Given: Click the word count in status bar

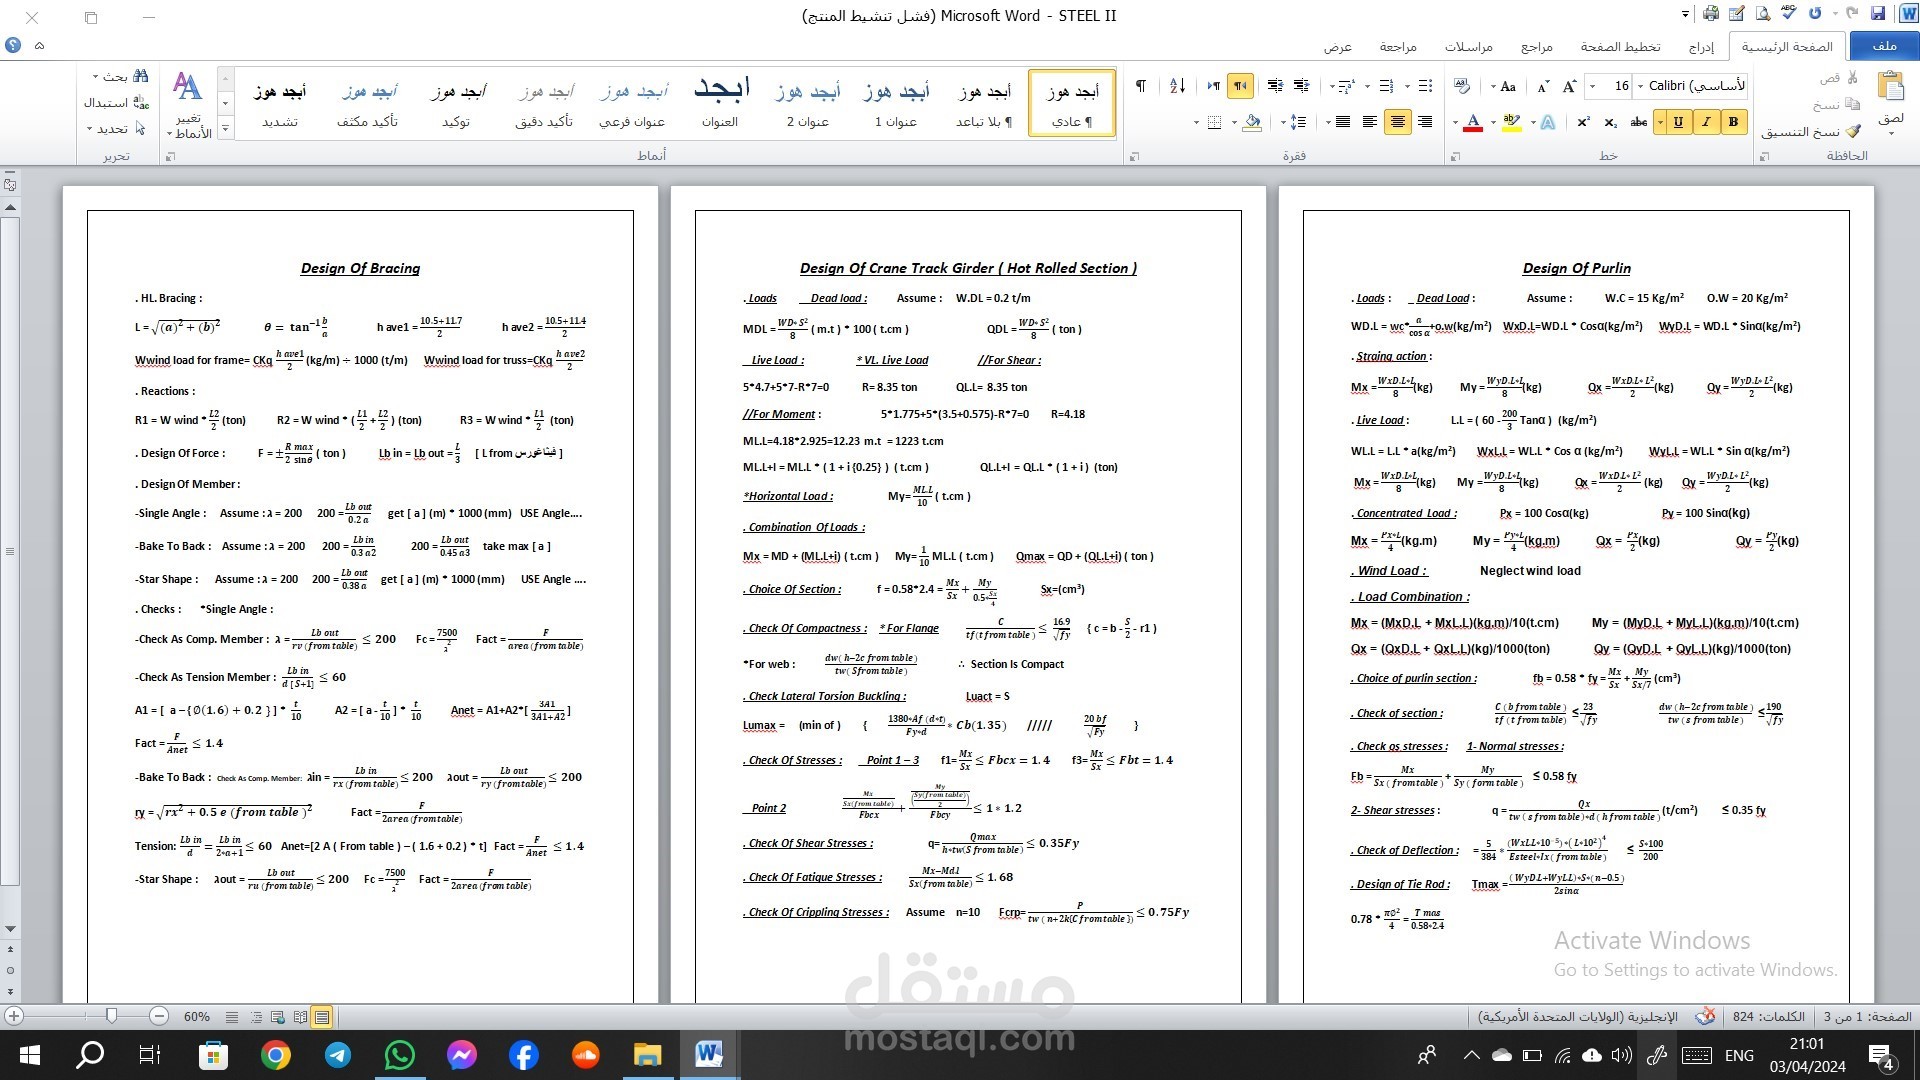Looking at the screenshot, I should [x=1768, y=1016].
